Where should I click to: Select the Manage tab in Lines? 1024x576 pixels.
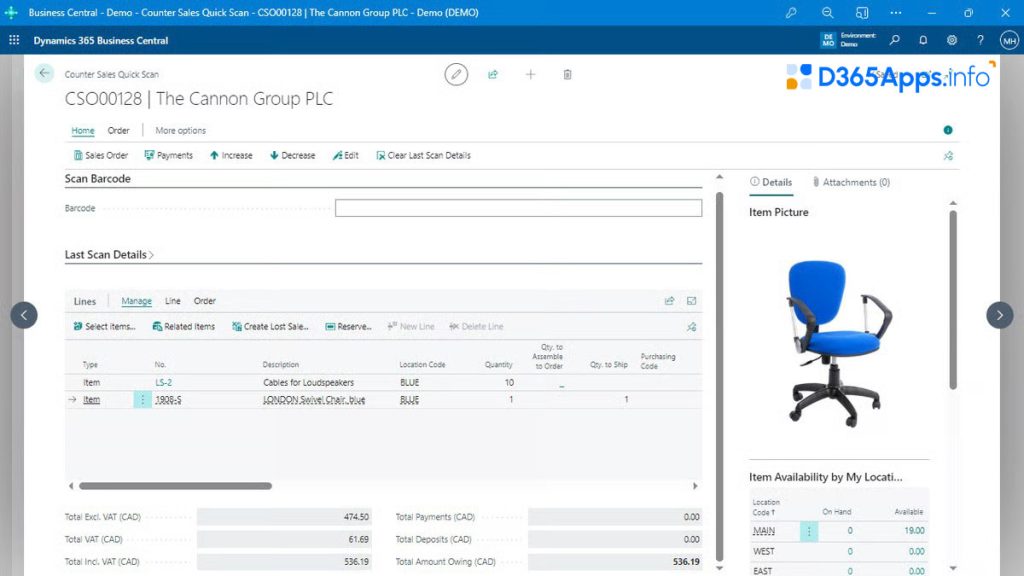[x=136, y=301]
